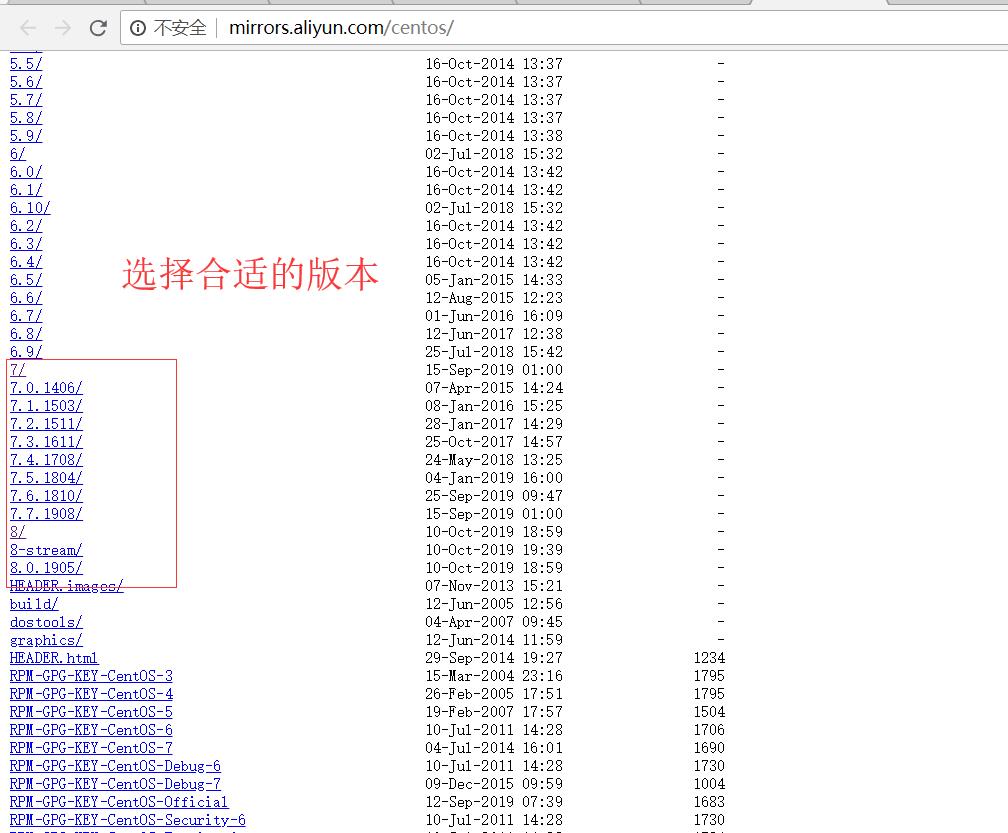
Task: Open the RPM-GPG-KEY-CentOS-4 file link
Action: click(91, 694)
